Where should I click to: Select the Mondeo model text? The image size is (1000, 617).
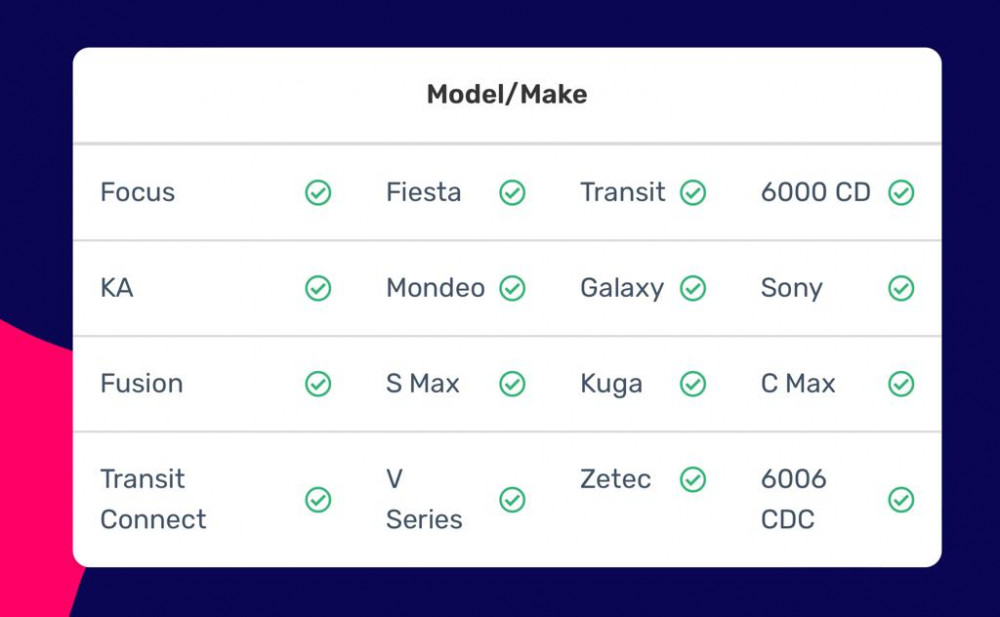[436, 288]
